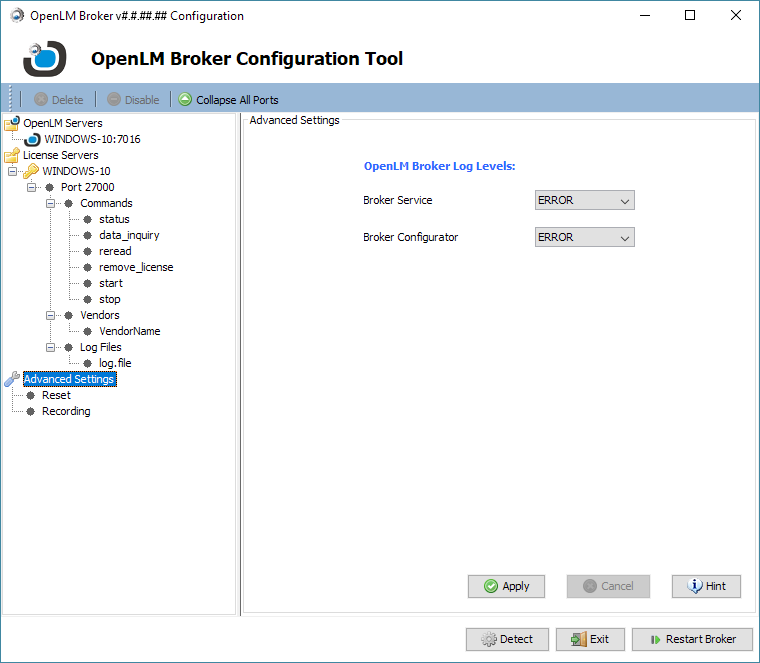Click the Advanced Settings wrench icon
Viewport: 760px width, 663px height.
[12, 379]
